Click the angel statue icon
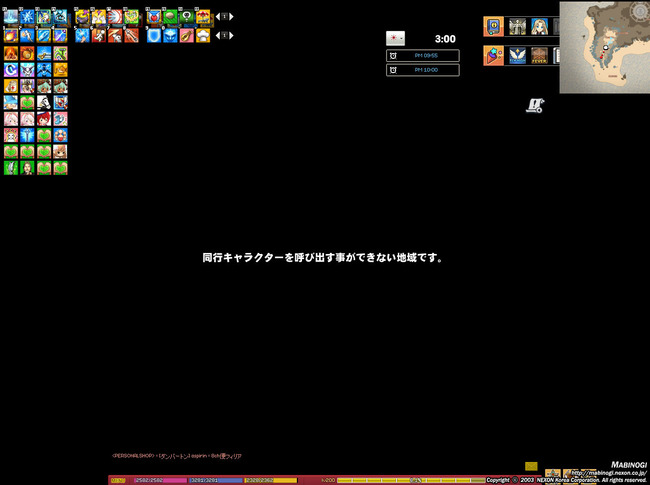The height and width of the screenshot is (485, 650). pyautogui.click(x=517, y=27)
